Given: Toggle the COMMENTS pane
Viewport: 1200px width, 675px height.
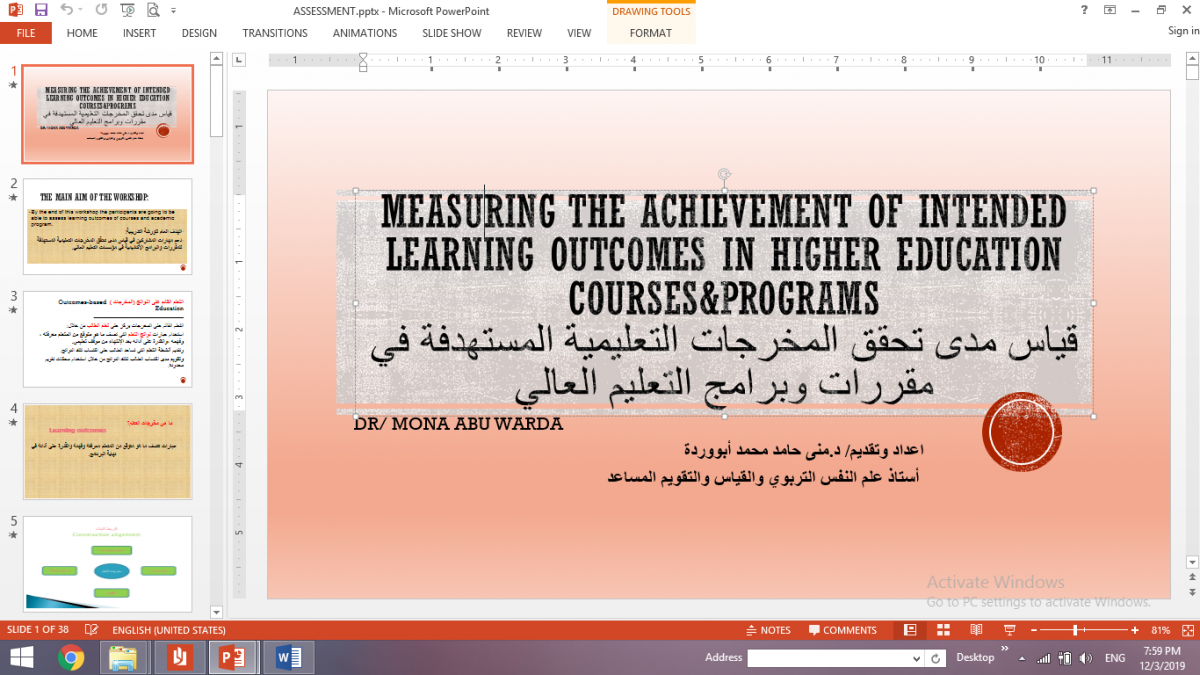Looking at the screenshot, I should 842,631.
